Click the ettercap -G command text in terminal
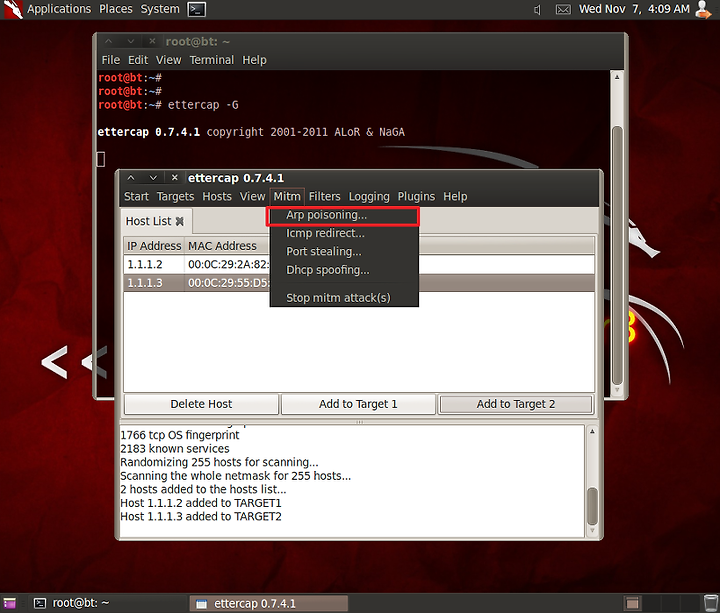720x613 pixels. [x=203, y=105]
